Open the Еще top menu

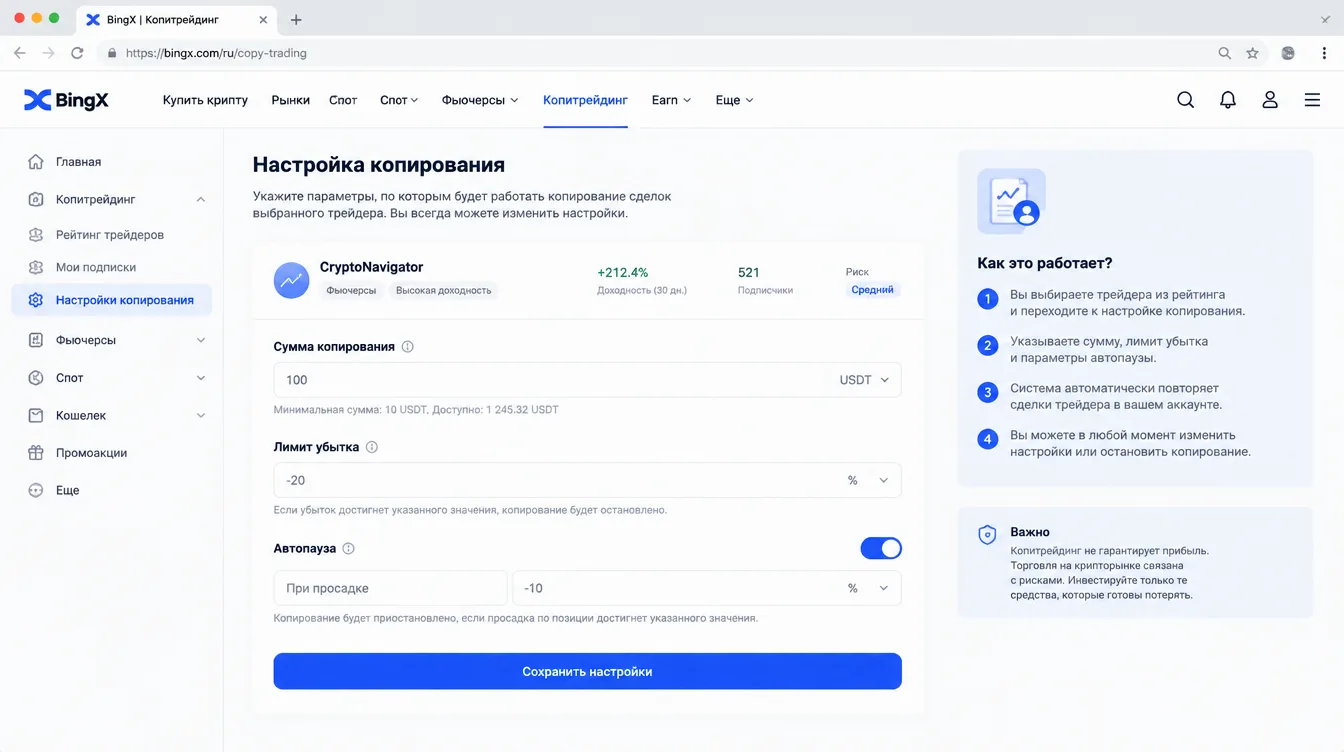[734, 100]
